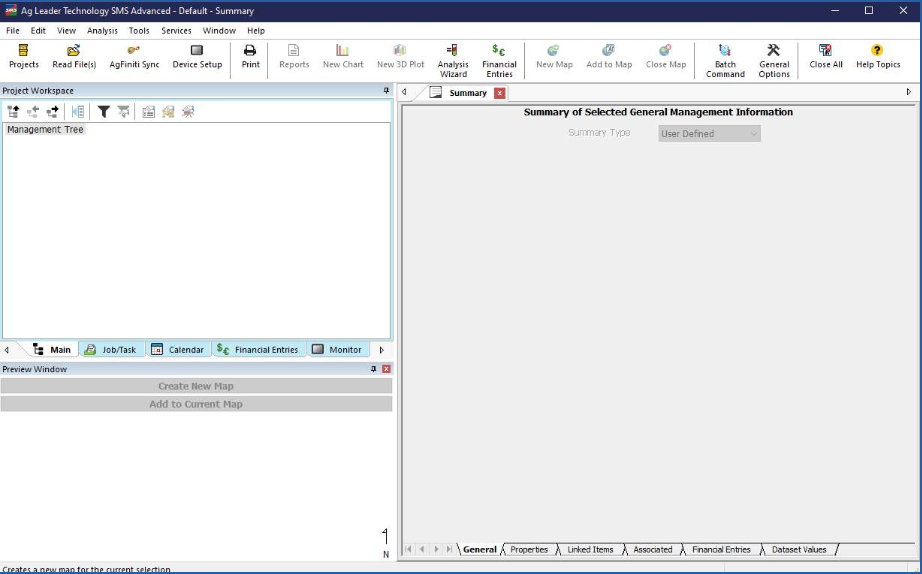Viewport: 922px width, 574px height.
Task: Open the File menu
Action: click(x=12, y=31)
